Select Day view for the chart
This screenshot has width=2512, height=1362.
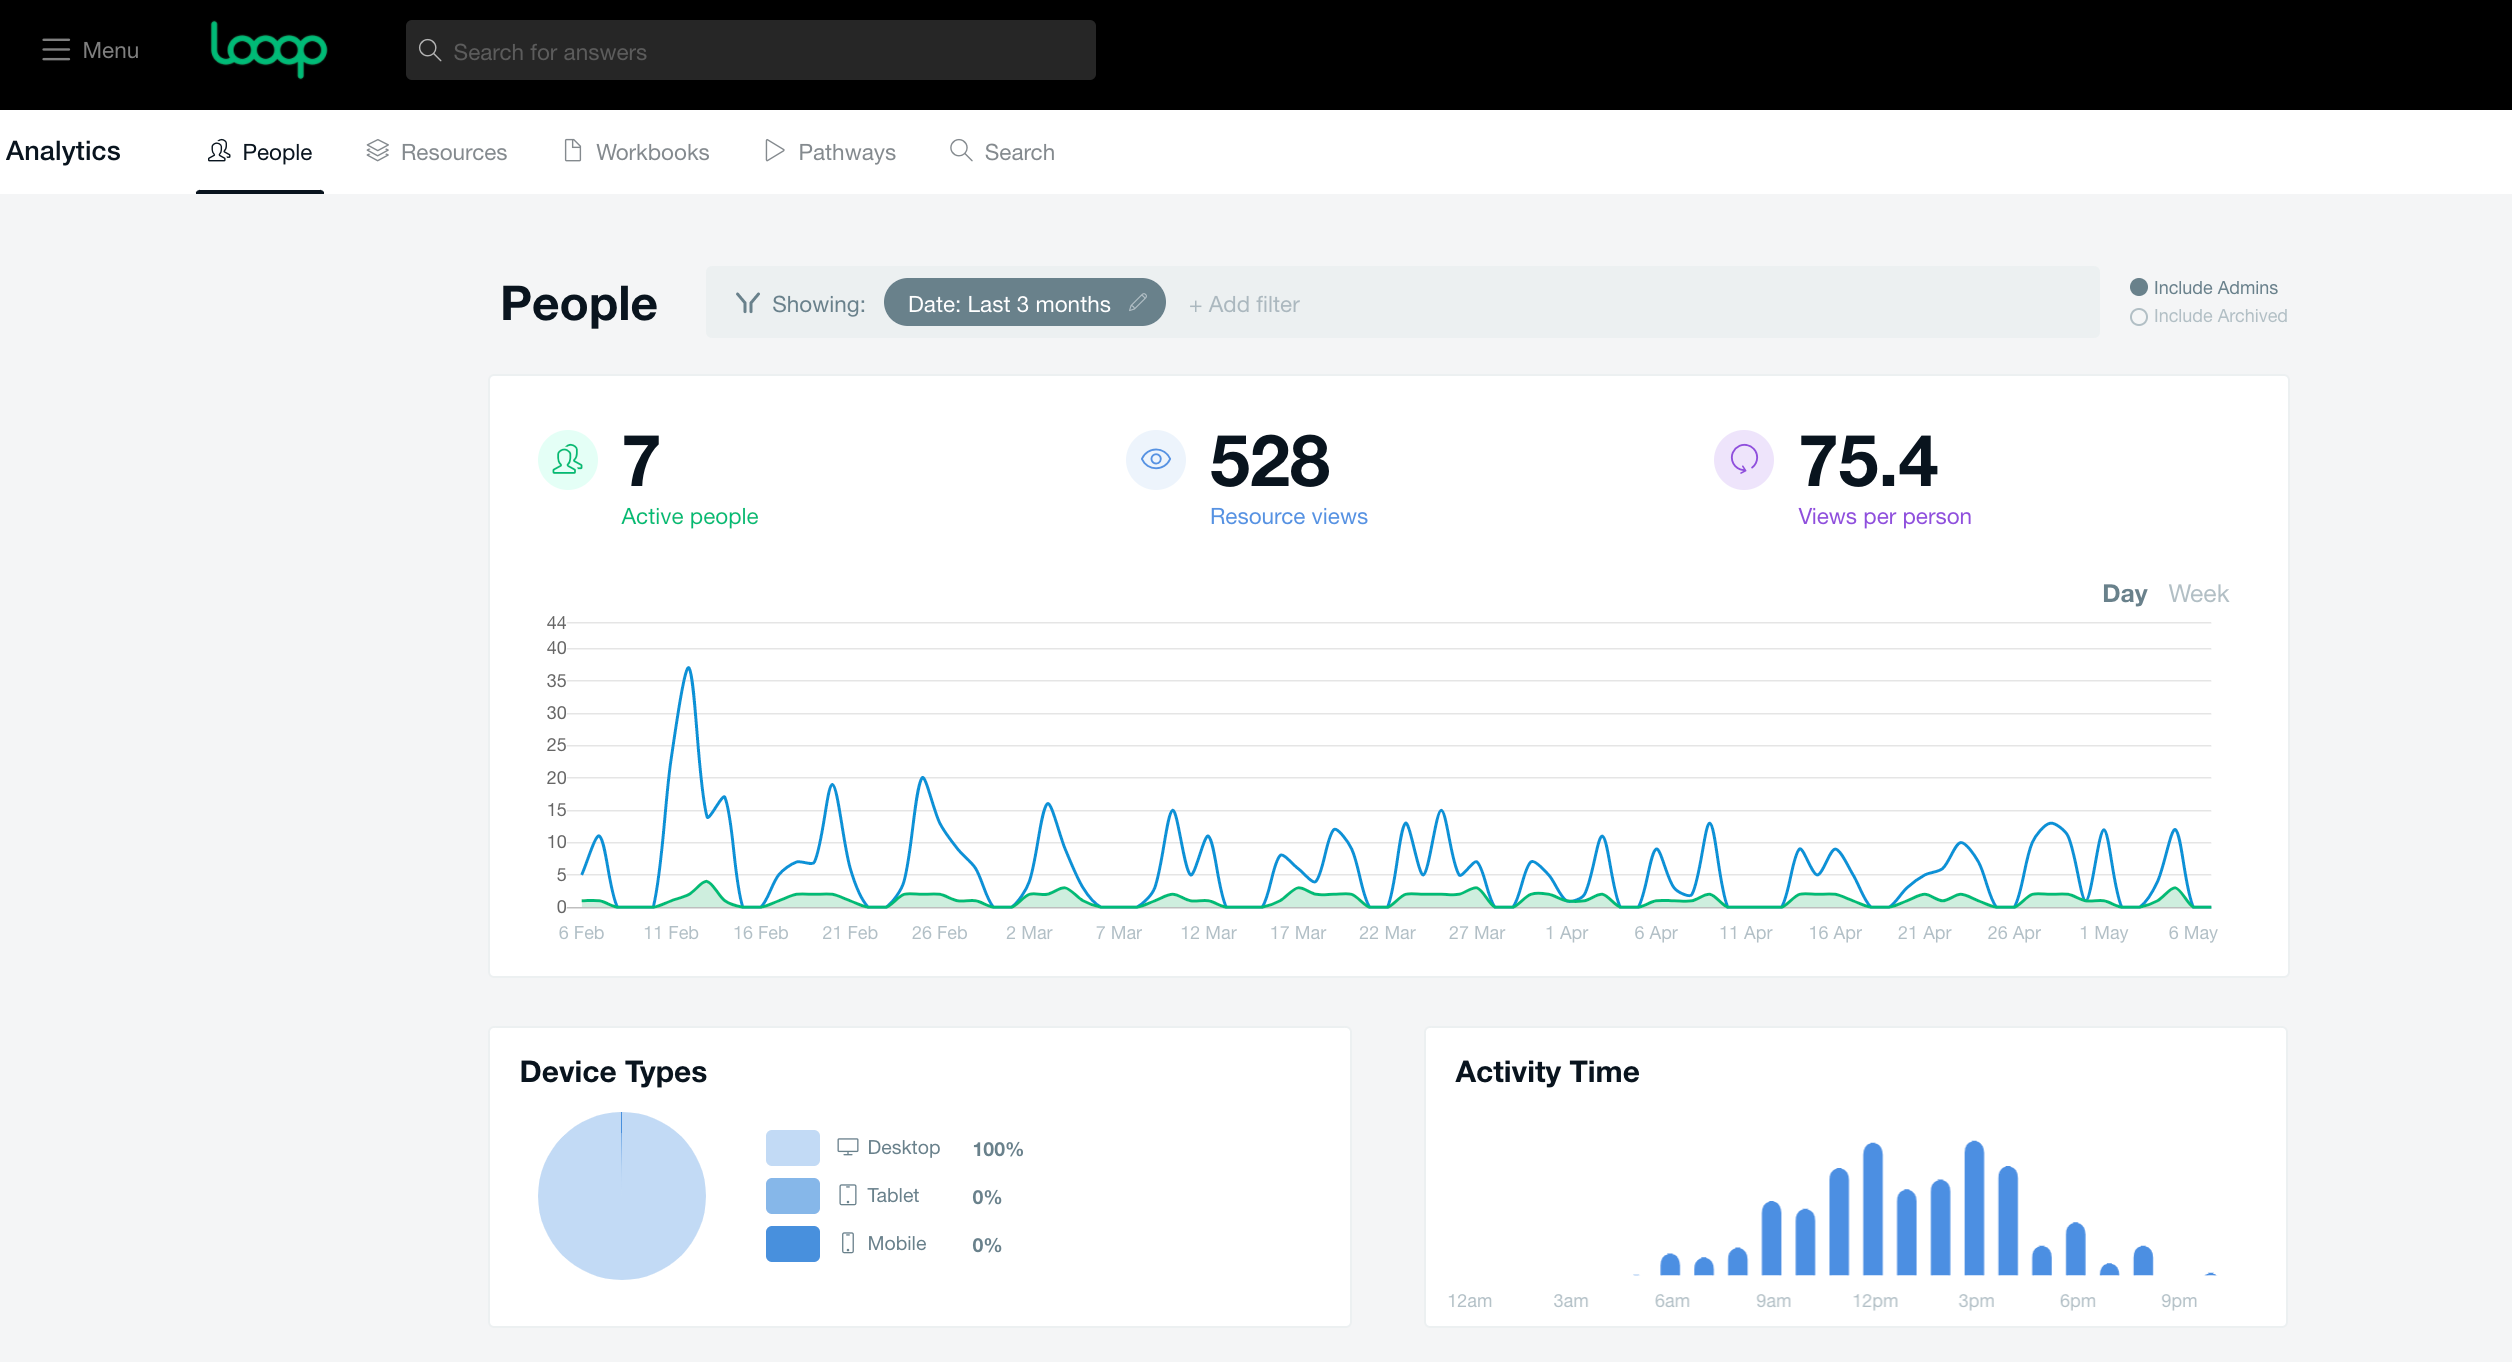coord(2124,594)
